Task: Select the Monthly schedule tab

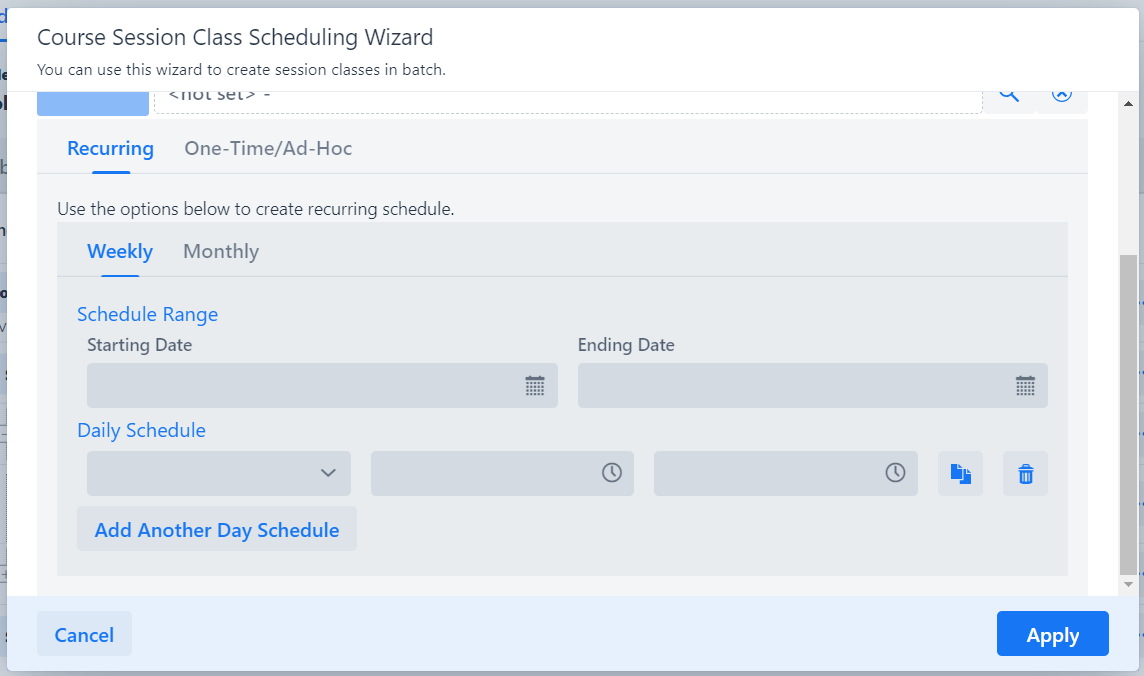Action: 221,251
